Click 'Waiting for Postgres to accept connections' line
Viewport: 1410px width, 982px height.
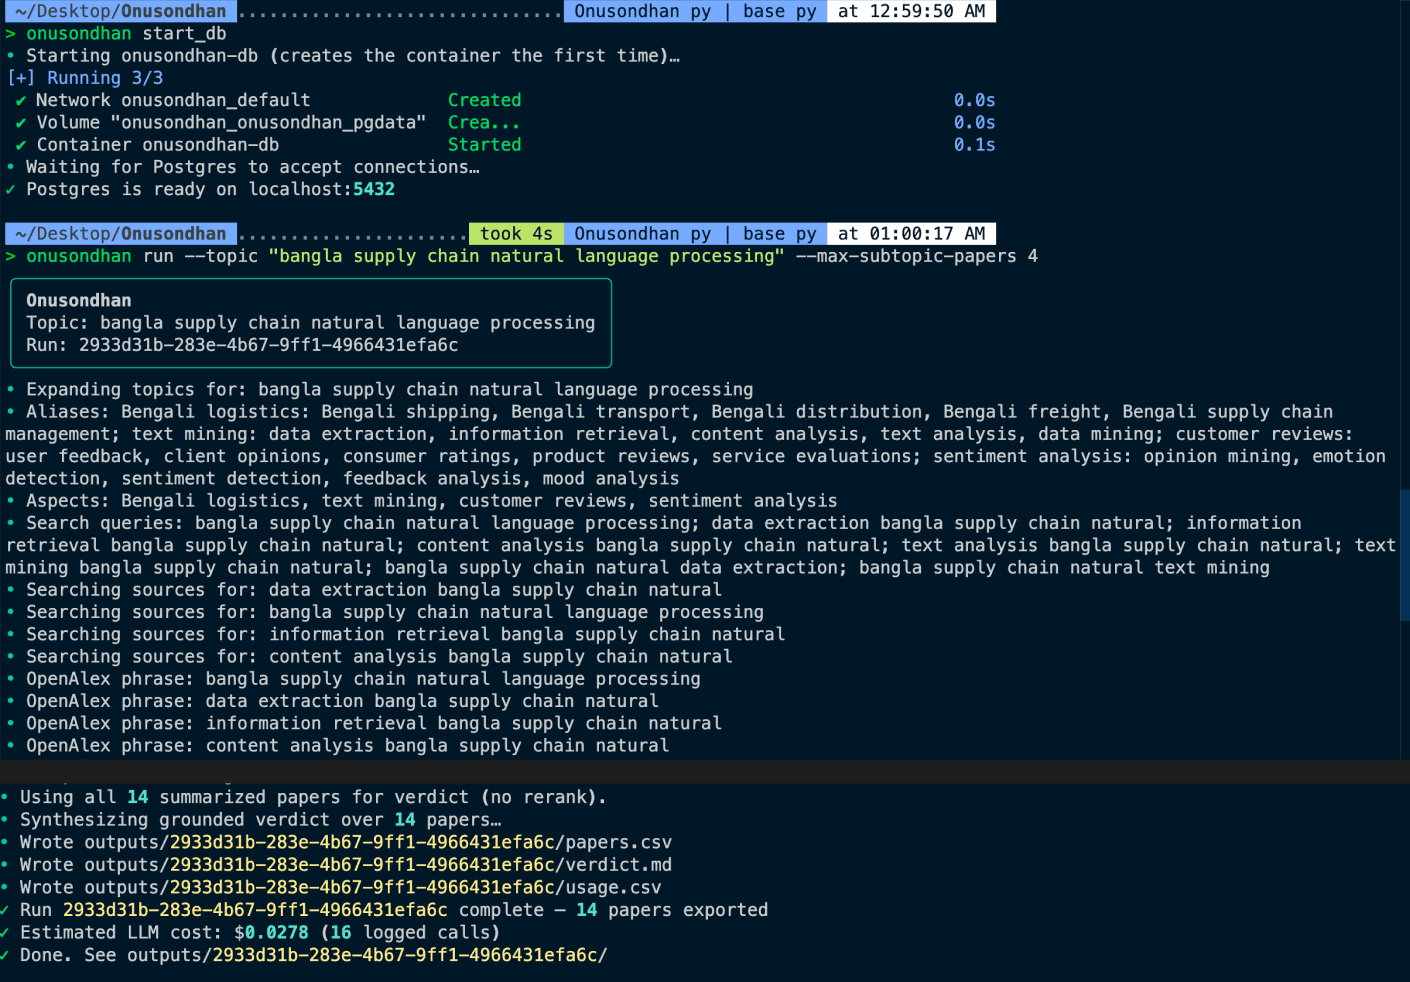tap(252, 167)
